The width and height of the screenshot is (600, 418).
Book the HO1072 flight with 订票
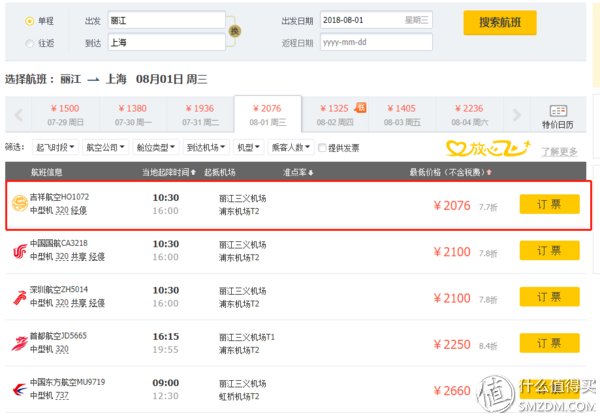click(x=549, y=204)
